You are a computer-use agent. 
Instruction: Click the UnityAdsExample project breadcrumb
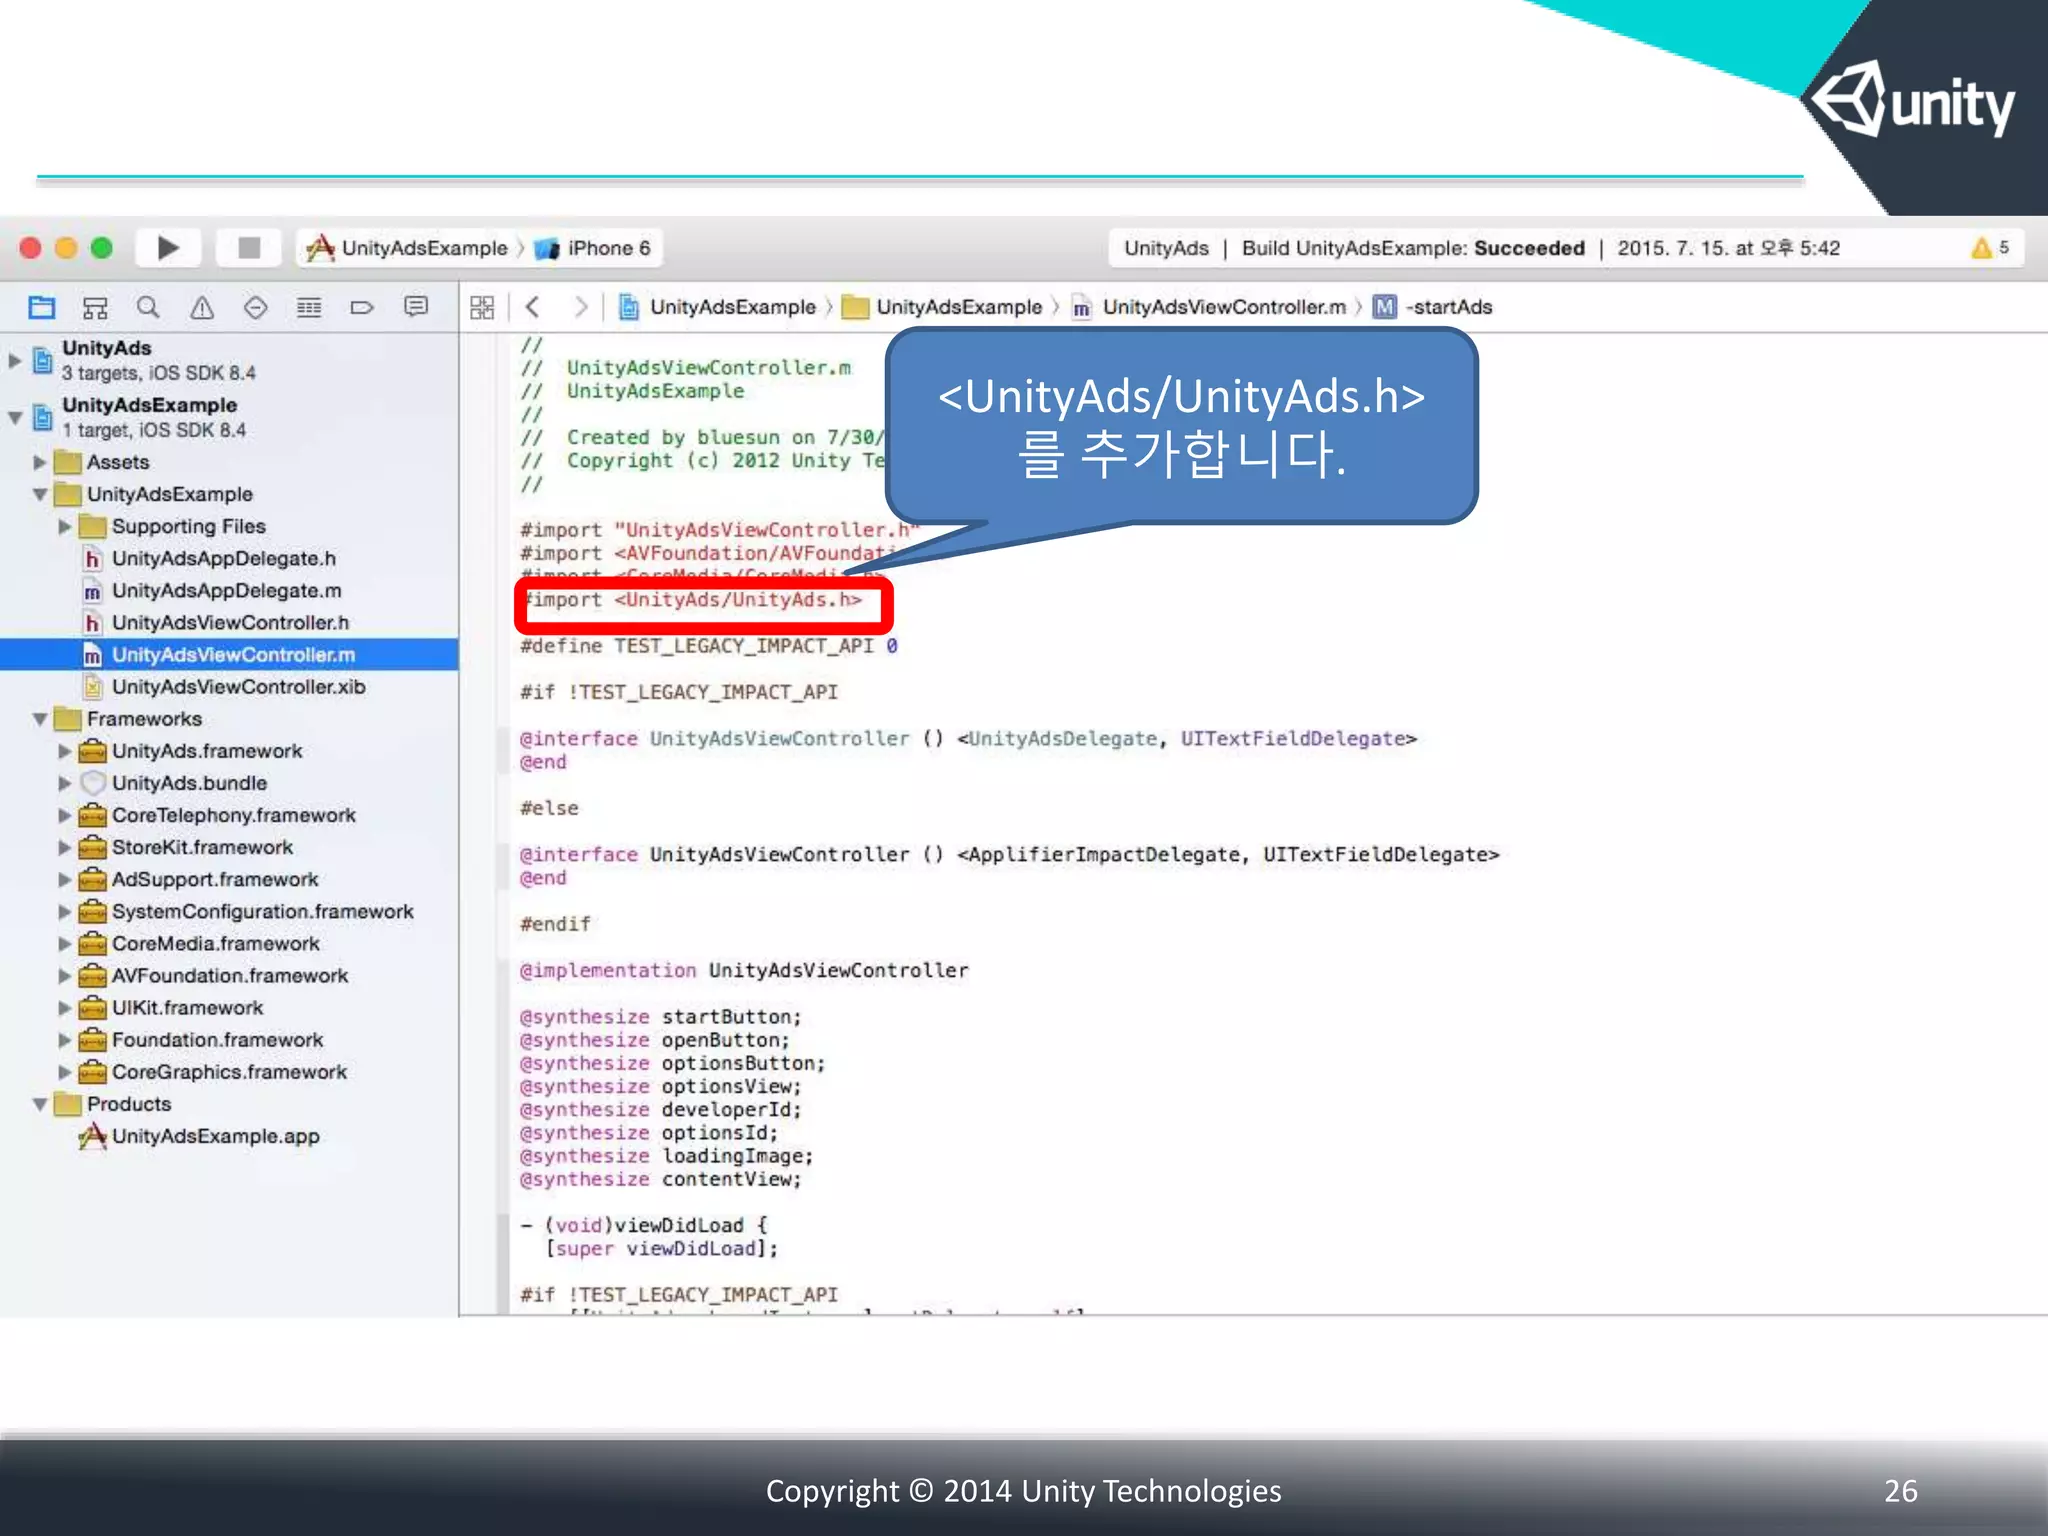pyautogui.click(x=718, y=307)
